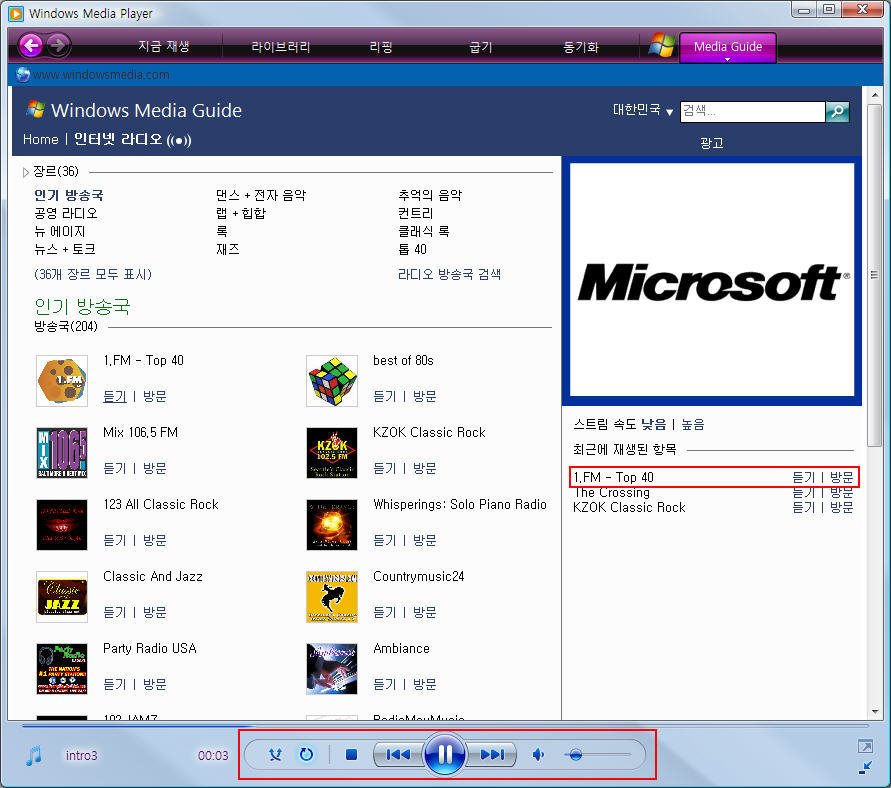
Task: Go to the previous track
Action: pyautogui.click(x=398, y=755)
